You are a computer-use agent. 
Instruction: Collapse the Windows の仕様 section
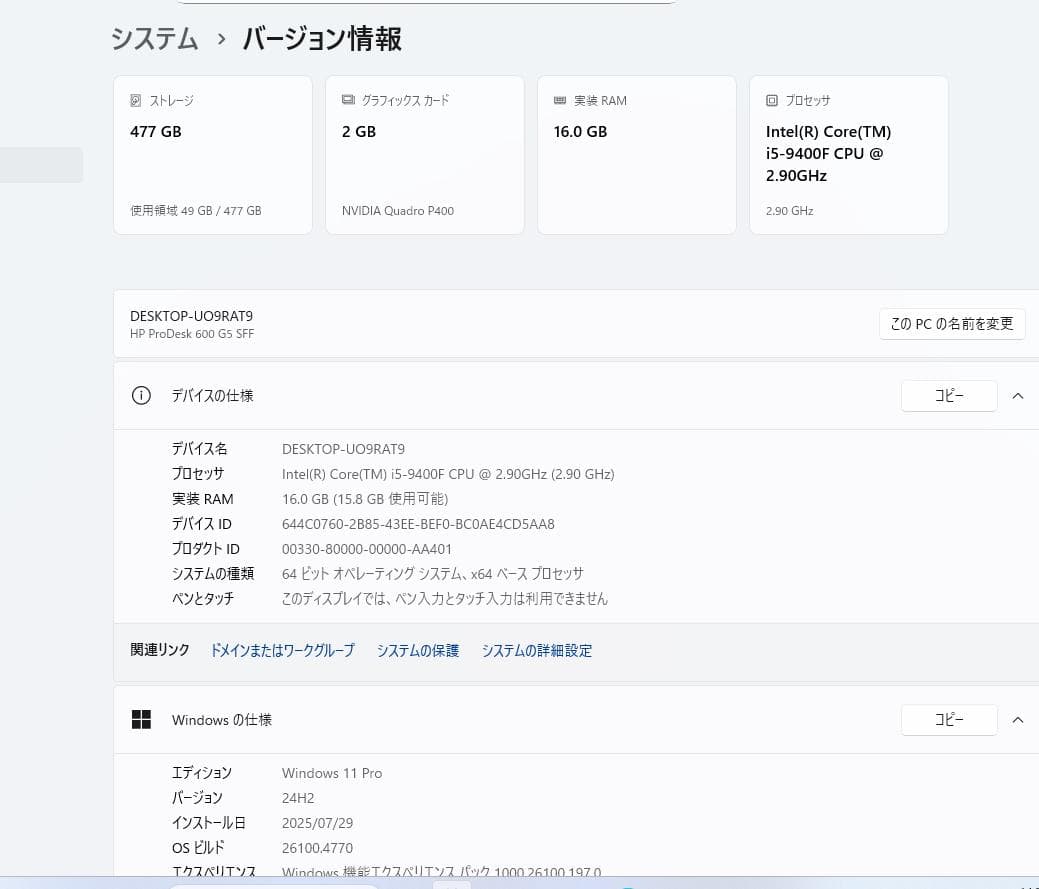1018,719
